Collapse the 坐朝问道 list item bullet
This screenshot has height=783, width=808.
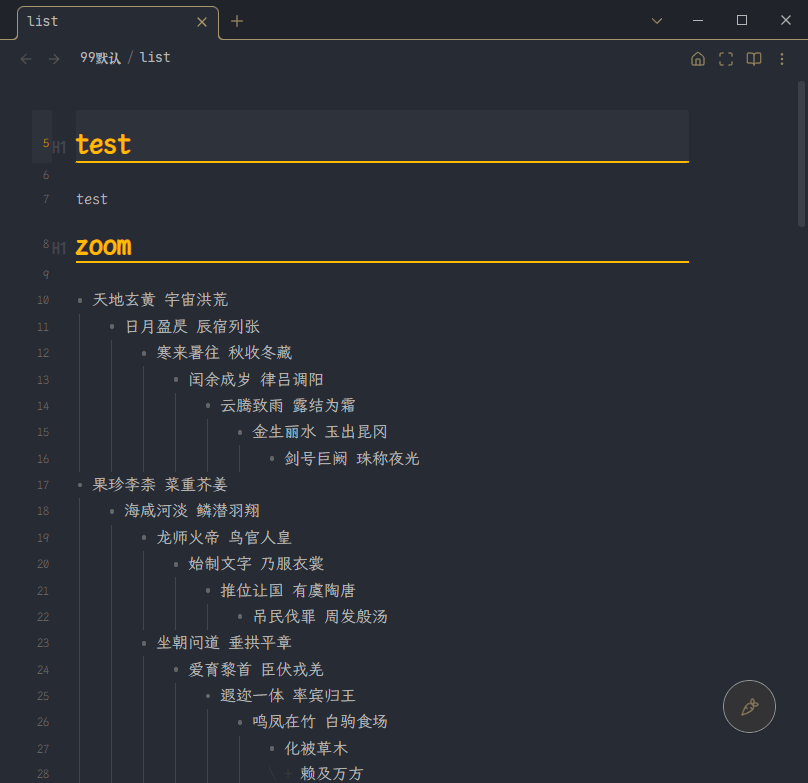[x=144, y=643]
